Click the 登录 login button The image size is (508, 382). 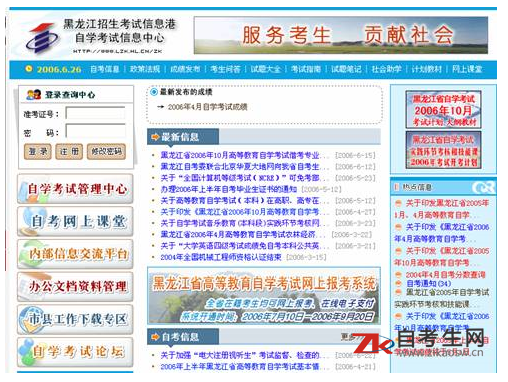pos(38,152)
